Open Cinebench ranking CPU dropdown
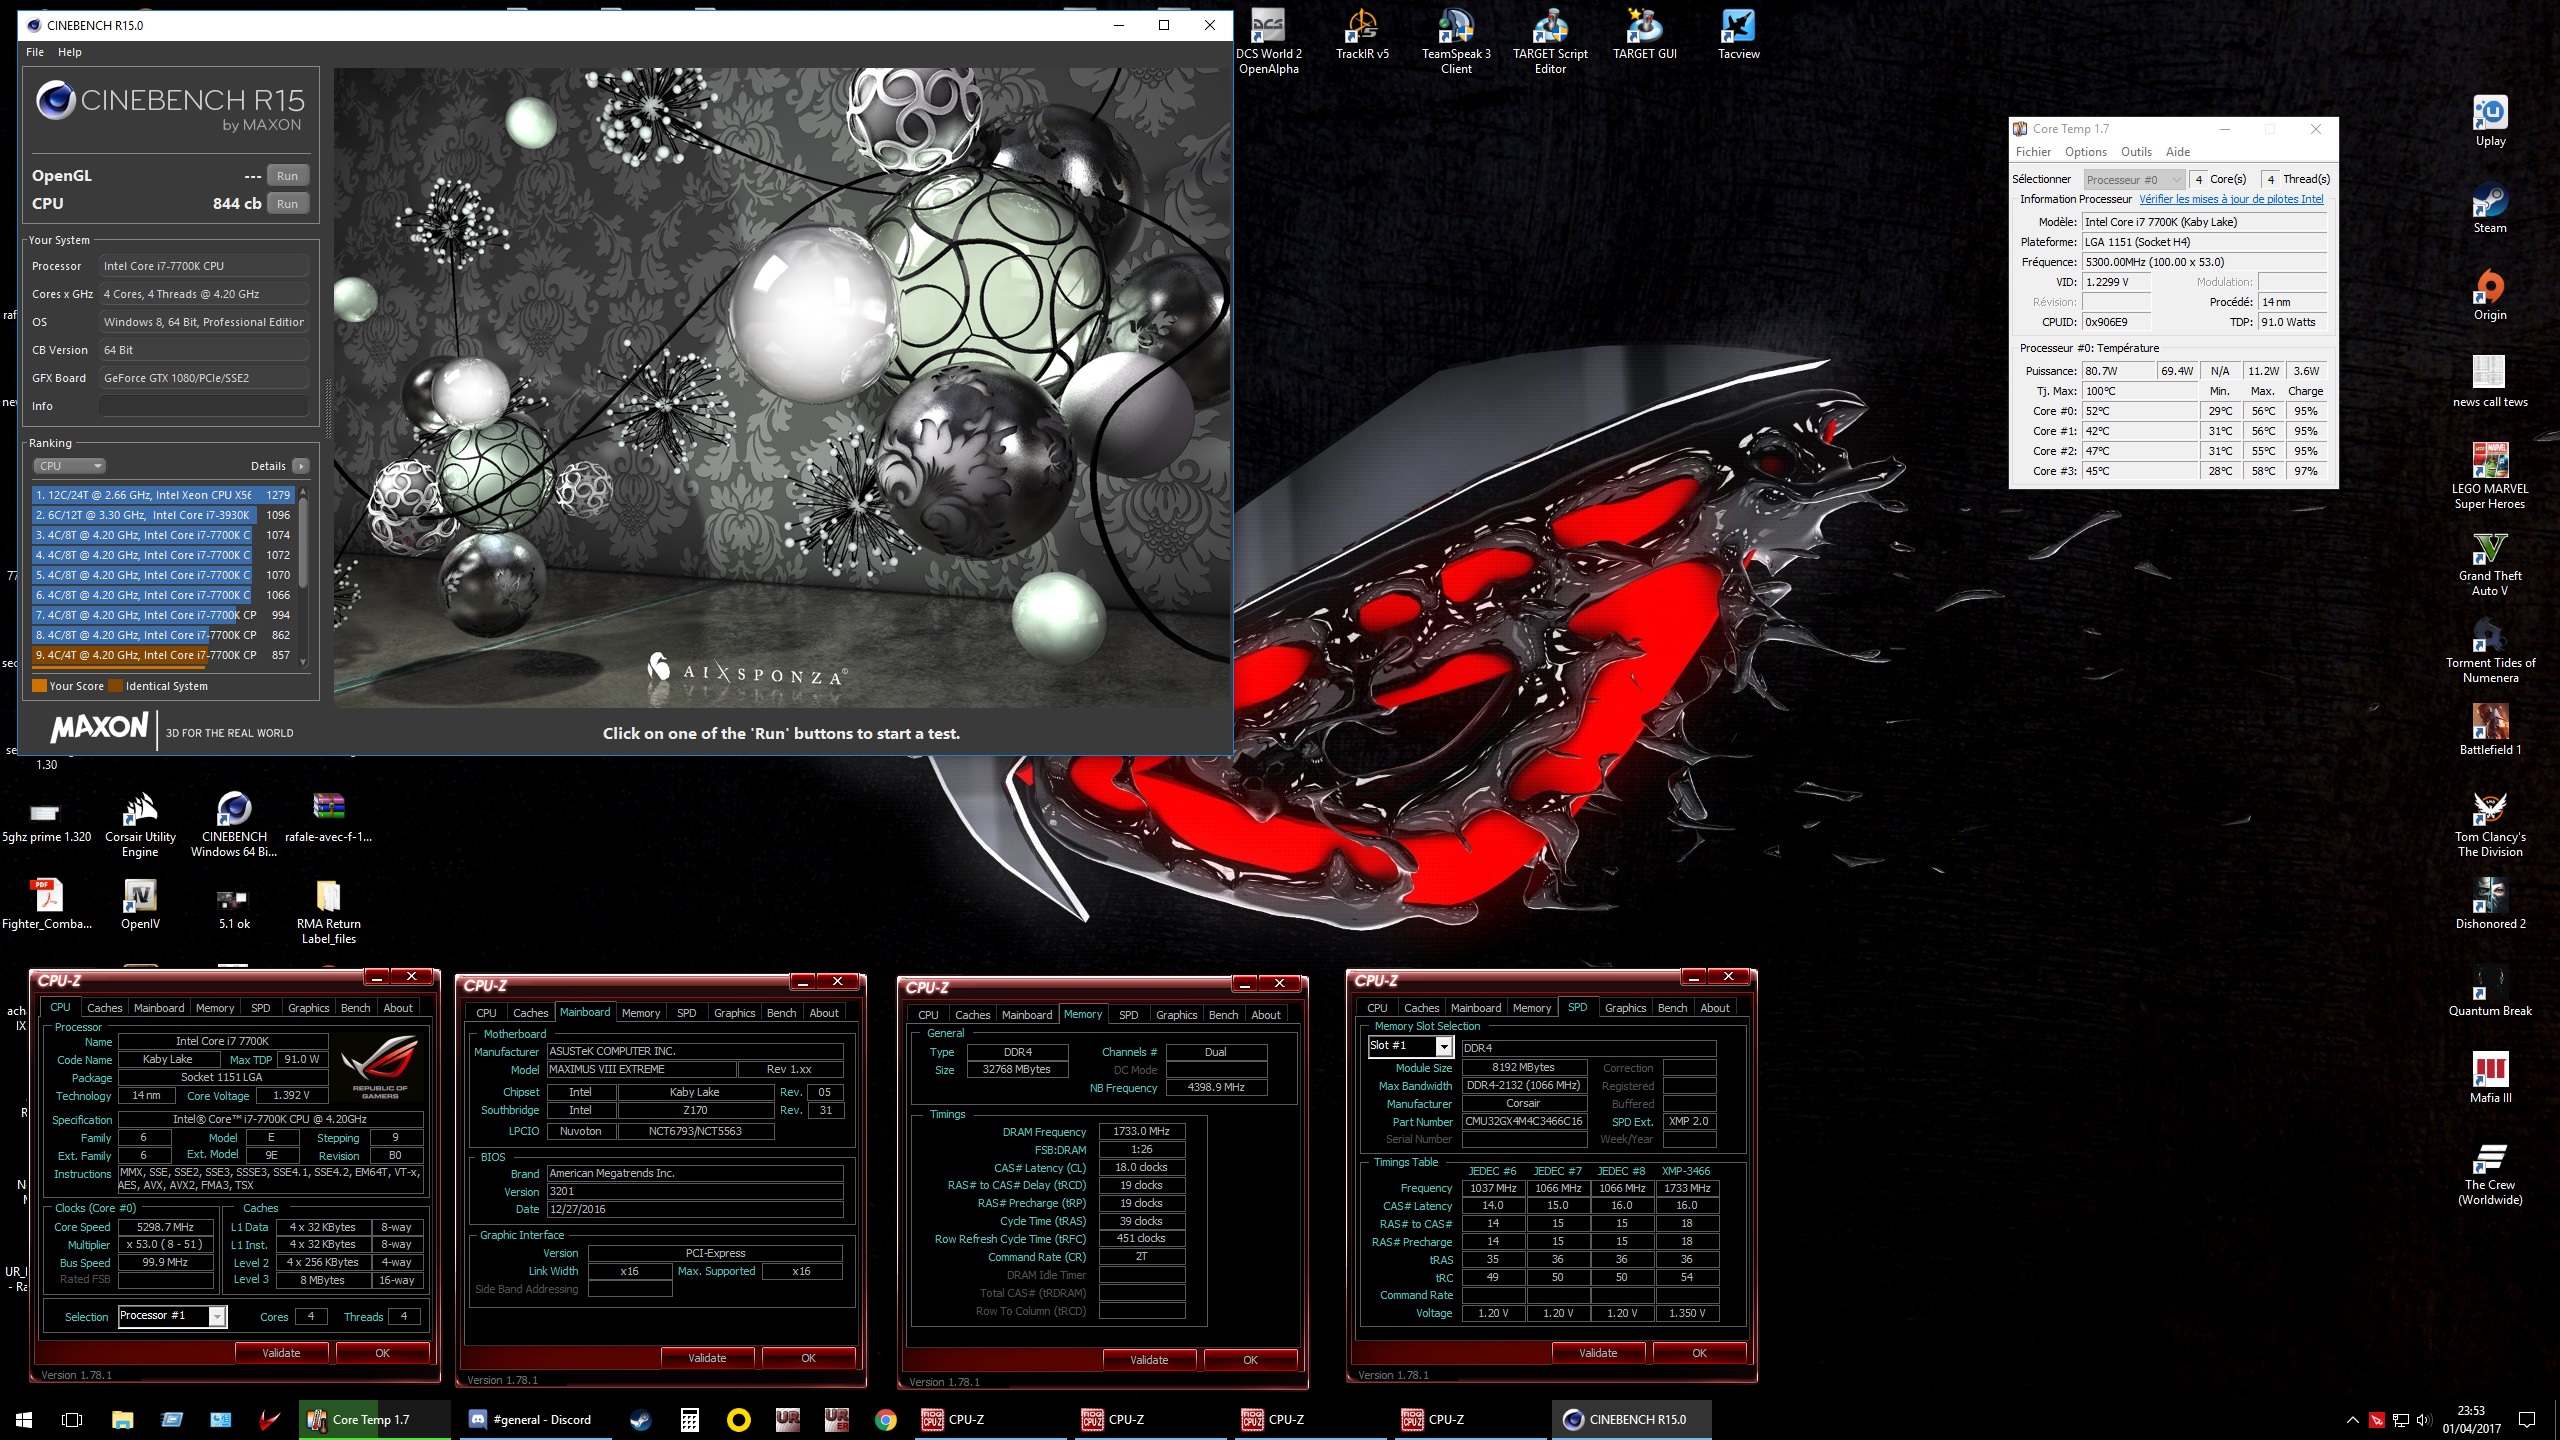2560x1440 pixels. tap(69, 466)
